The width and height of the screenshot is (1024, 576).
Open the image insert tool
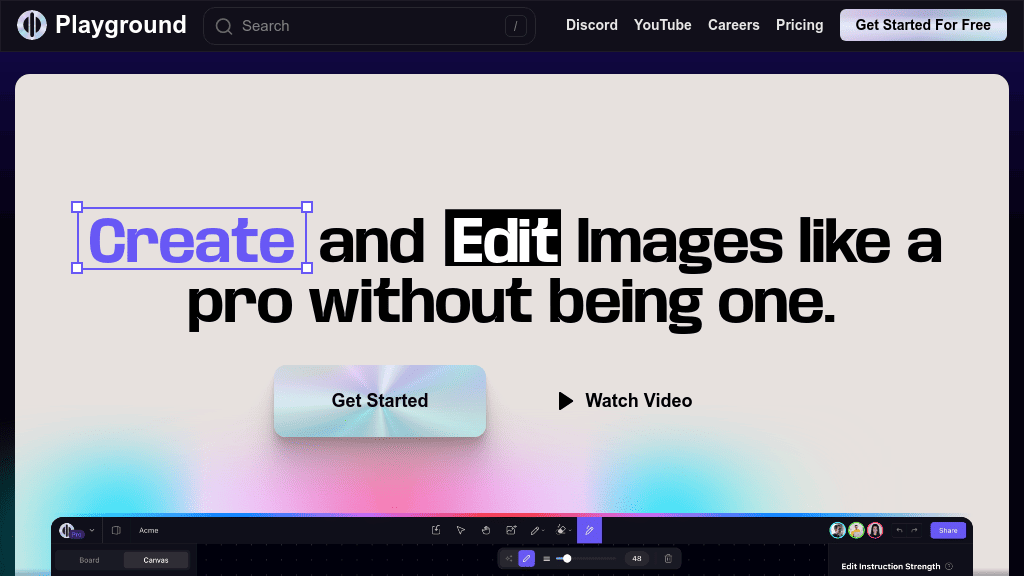pos(511,530)
